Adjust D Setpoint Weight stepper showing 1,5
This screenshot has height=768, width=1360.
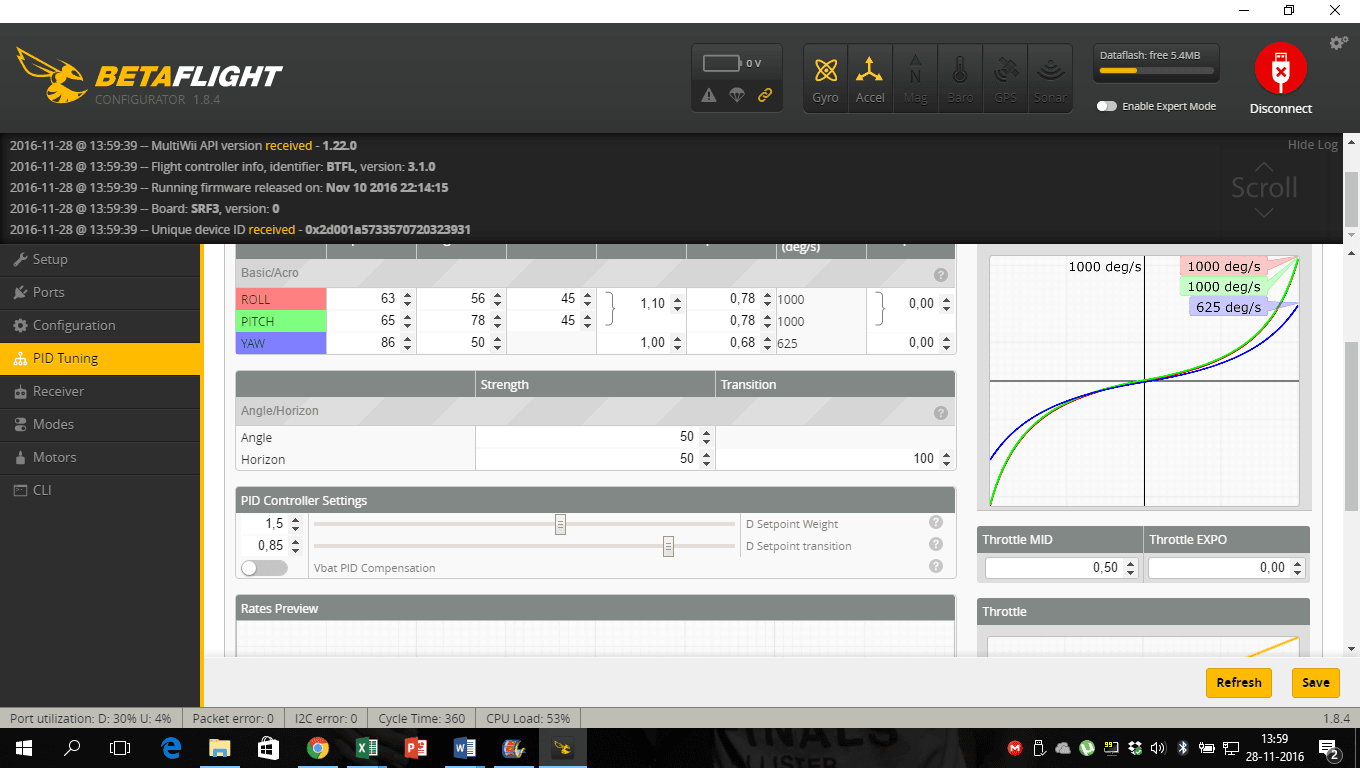(295, 524)
